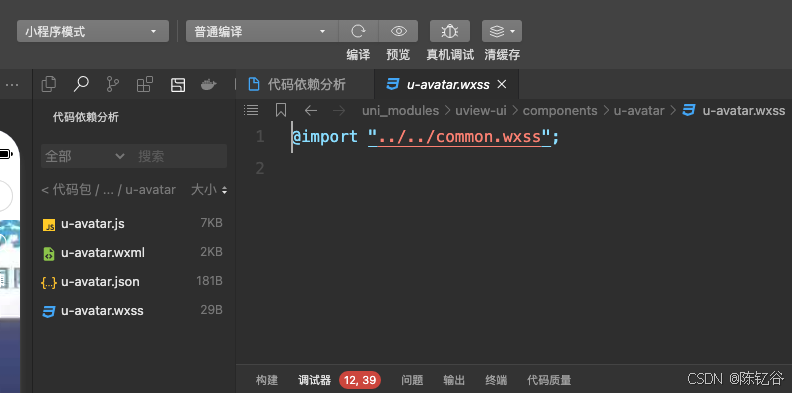Open the 小程序模式 mode dropdown
This screenshot has width=792, height=393.
93,31
